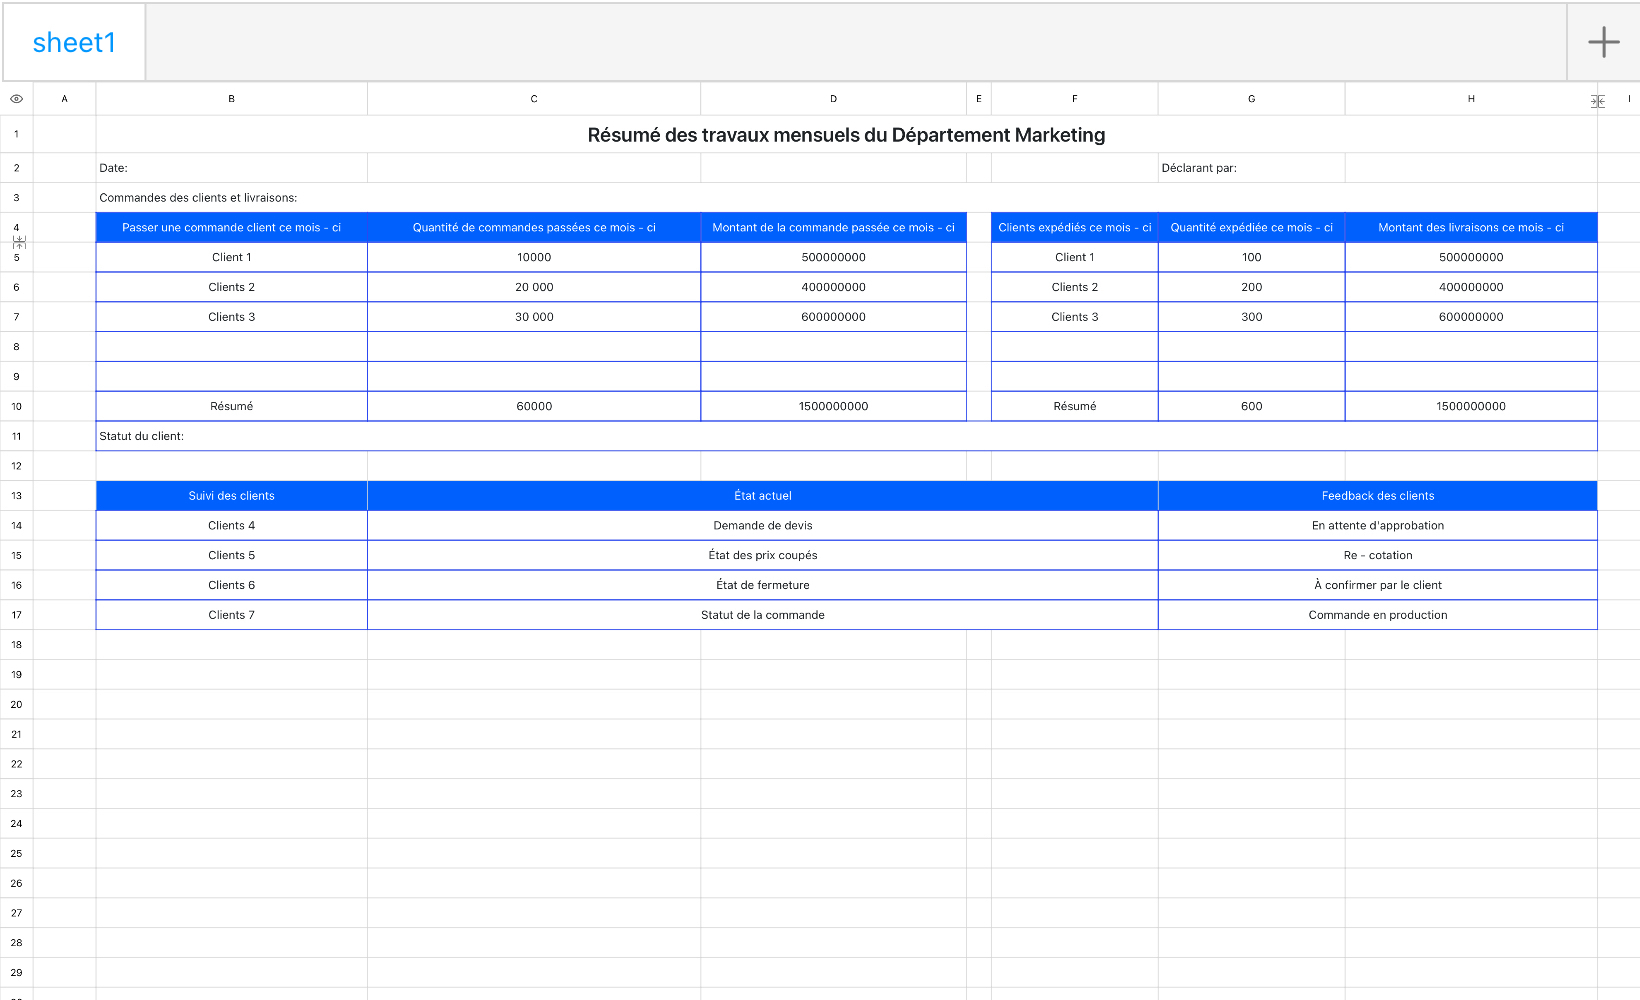Image resolution: width=1640 pixels, height=1000 pixels.
Task: Click header 'Montant des livraisons ce mois - ci'
Action: pyautogui.click(x=1471, y=228)
